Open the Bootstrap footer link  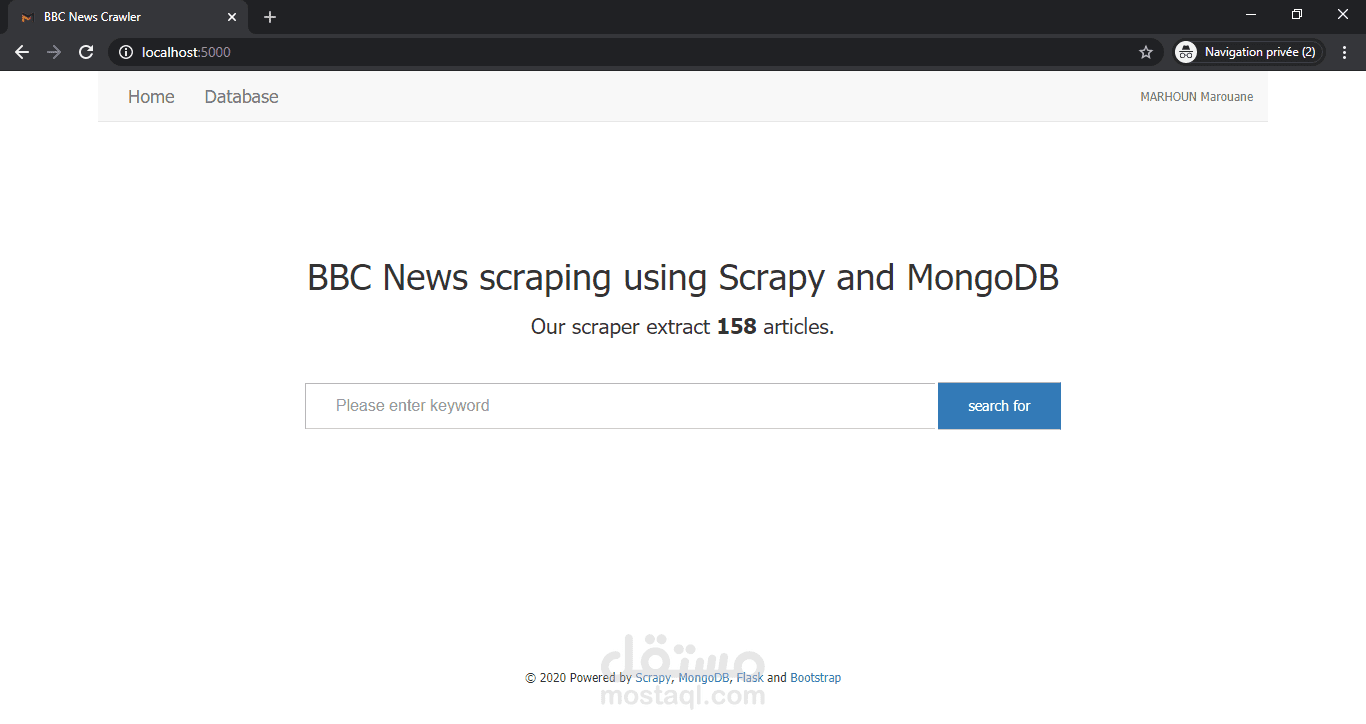[x=816, y=677]
